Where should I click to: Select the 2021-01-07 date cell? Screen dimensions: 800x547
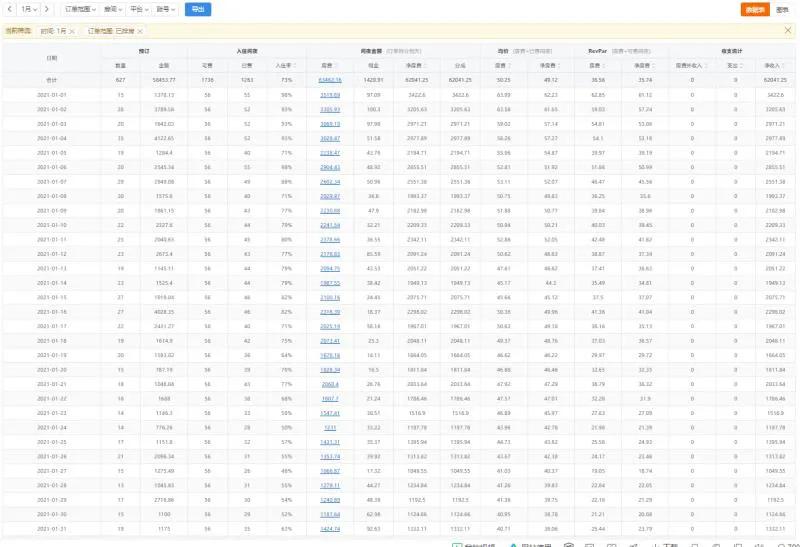[52, 182]
